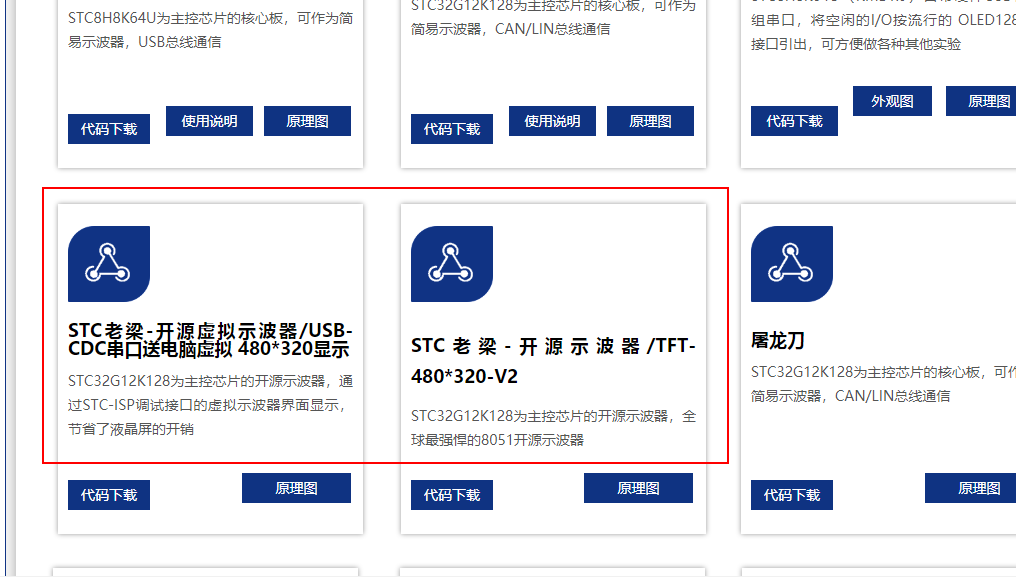Click 代码下载 for the TFT-480*320-V2 oscilloscope
The height and width of the screenshot is (577, 1016).
tap(452, 495)
